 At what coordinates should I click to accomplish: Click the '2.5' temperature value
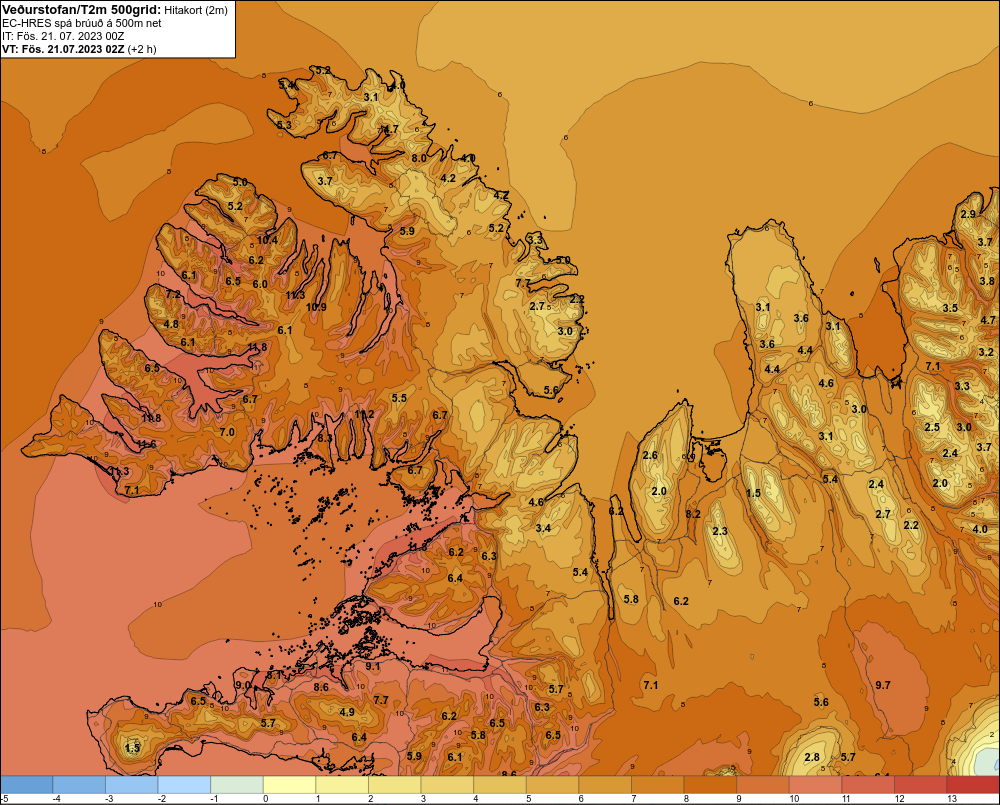932,427
